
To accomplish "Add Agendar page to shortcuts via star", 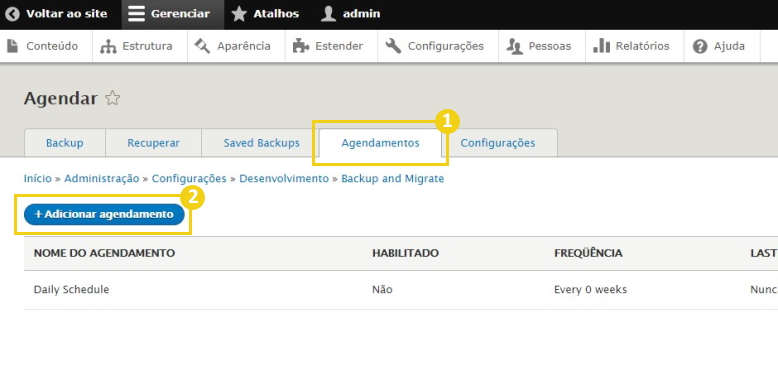I will tap(113, 98).
